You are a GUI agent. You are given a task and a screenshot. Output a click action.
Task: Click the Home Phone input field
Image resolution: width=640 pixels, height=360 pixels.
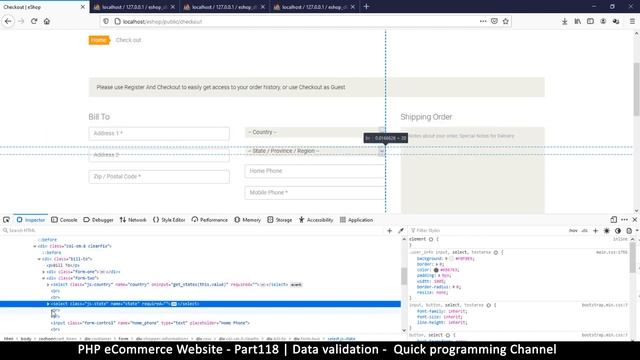tap(315, 171)
